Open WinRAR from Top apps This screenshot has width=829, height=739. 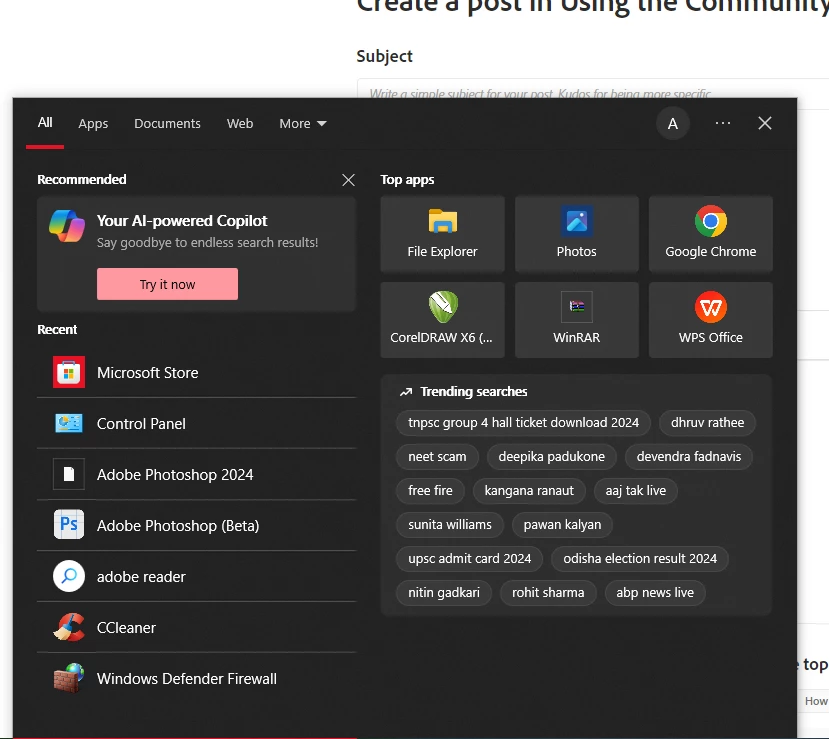point(576,320)
